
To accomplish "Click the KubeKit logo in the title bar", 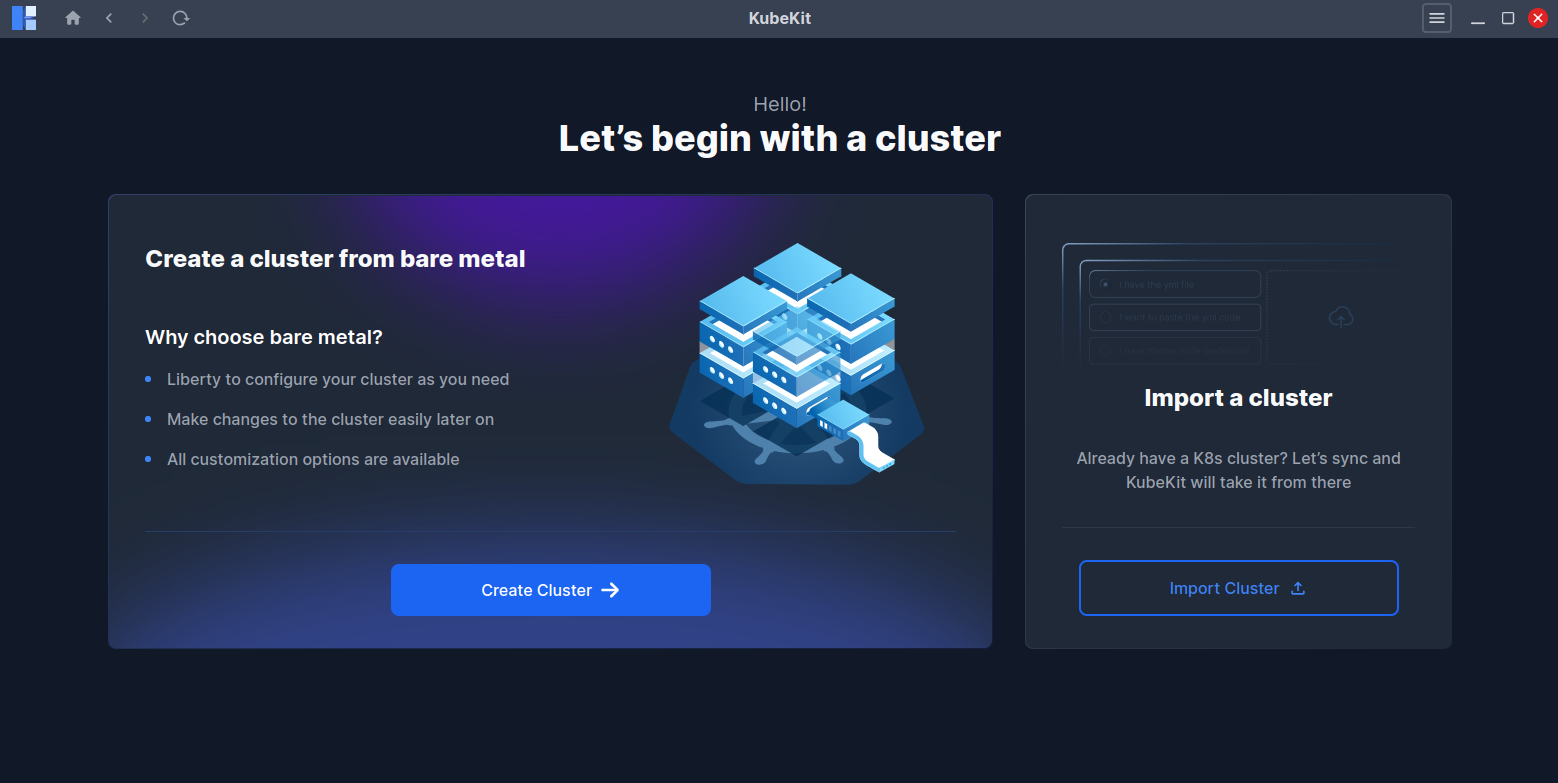I will pyautogui.click(x=23, y=17).
